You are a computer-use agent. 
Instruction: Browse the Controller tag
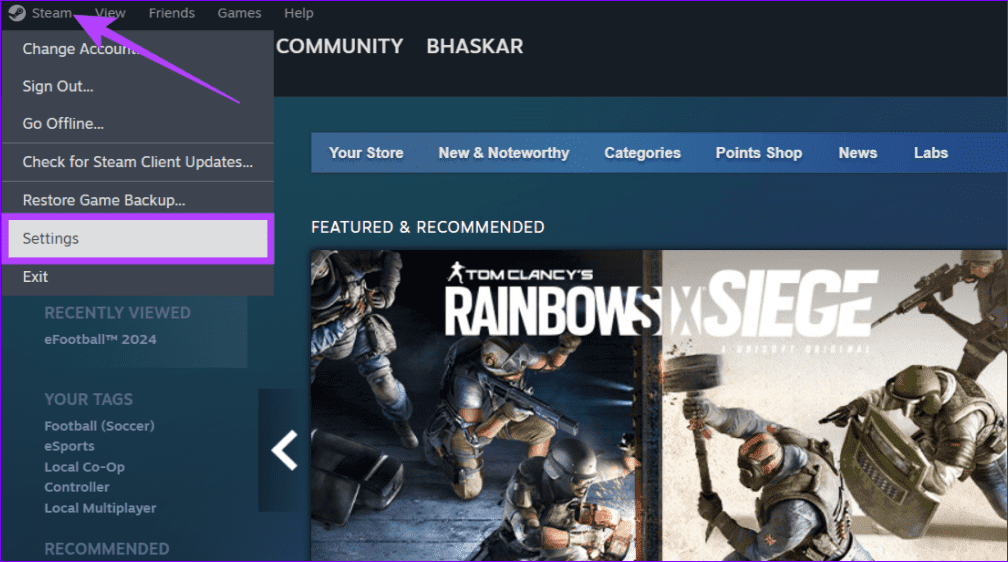tap(76, 487)
